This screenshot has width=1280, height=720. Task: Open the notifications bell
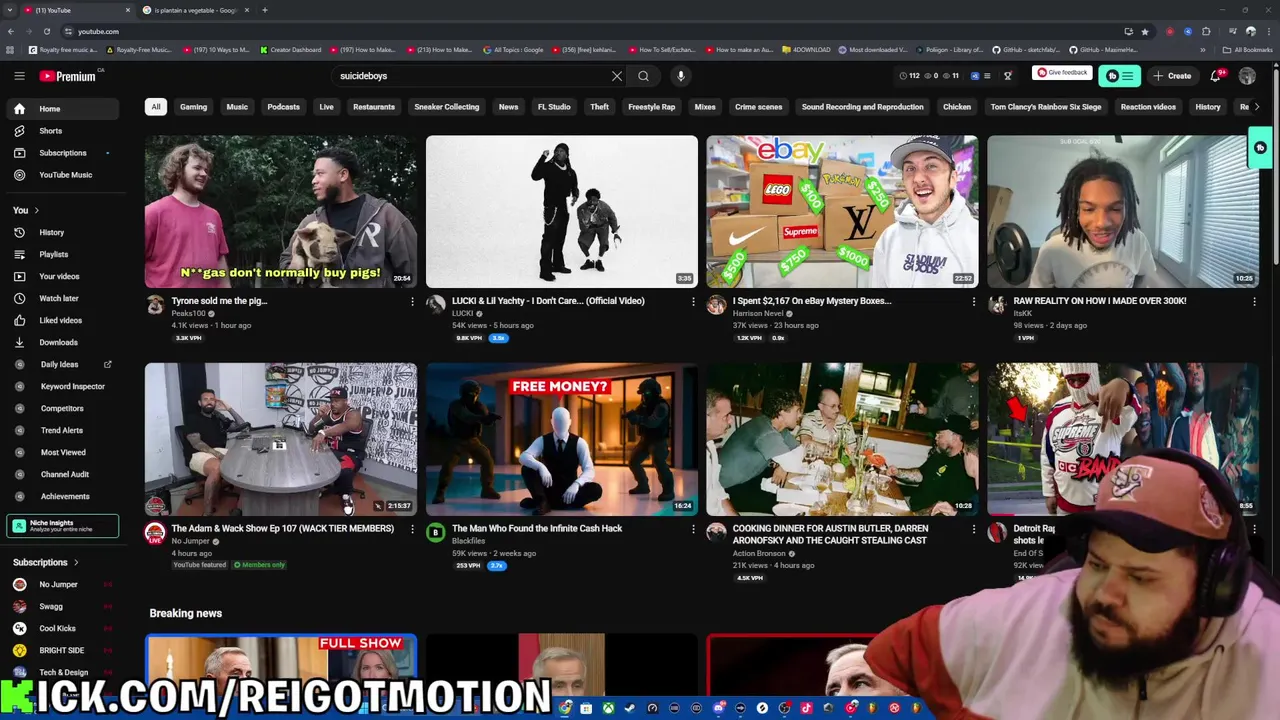[1216, 76]
